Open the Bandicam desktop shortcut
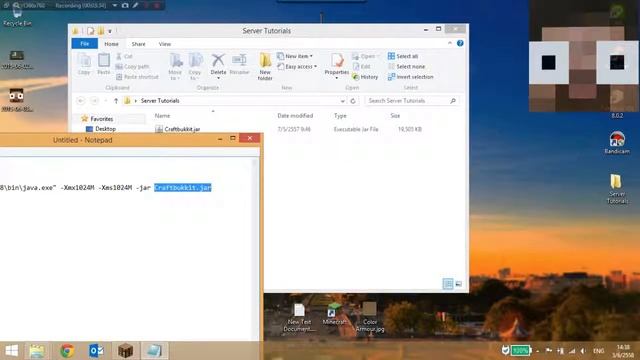This screenshot has width=640, height=360. click(617, 143)
